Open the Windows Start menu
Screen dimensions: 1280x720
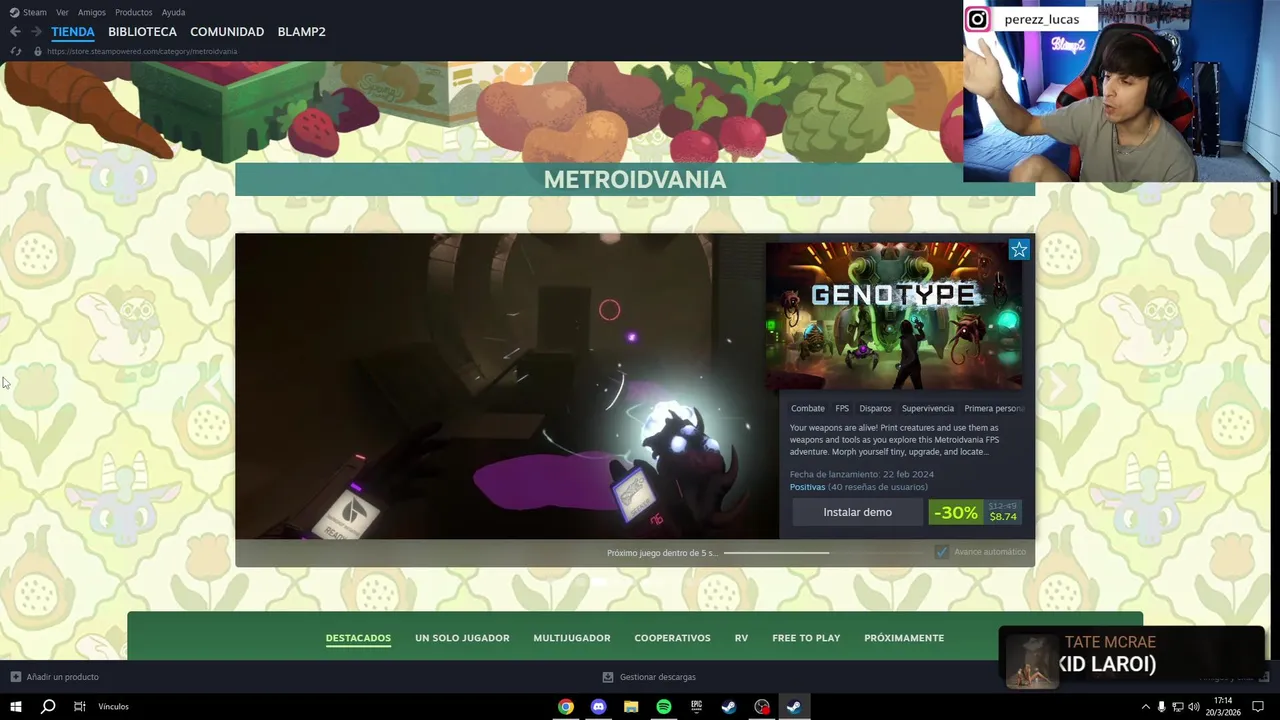point(16,707)
